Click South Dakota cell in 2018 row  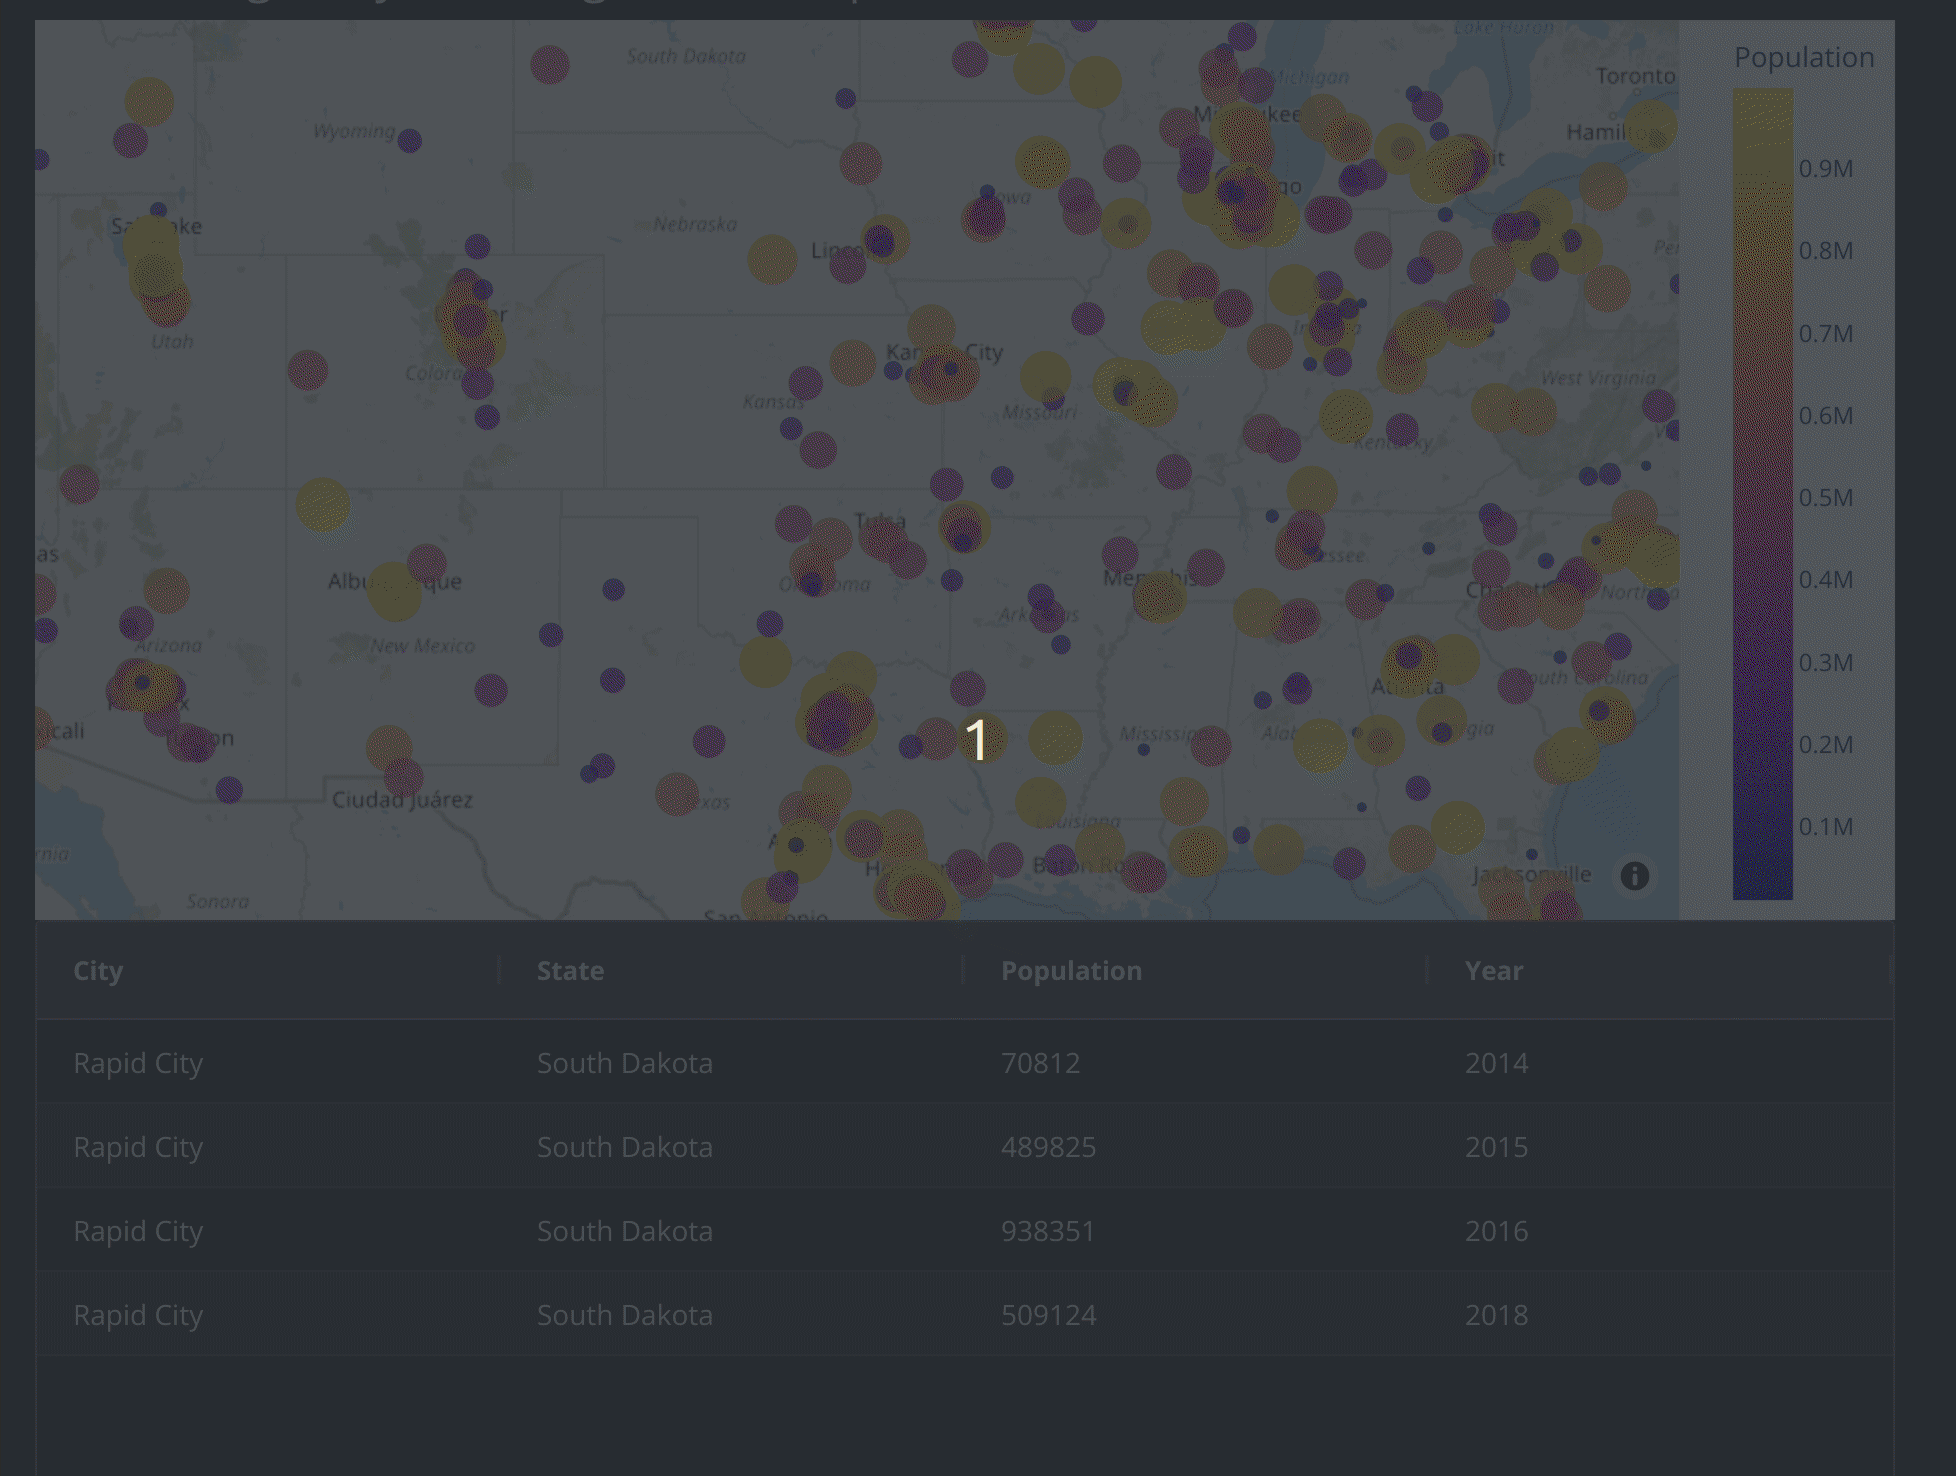(x=624, y=1315)
